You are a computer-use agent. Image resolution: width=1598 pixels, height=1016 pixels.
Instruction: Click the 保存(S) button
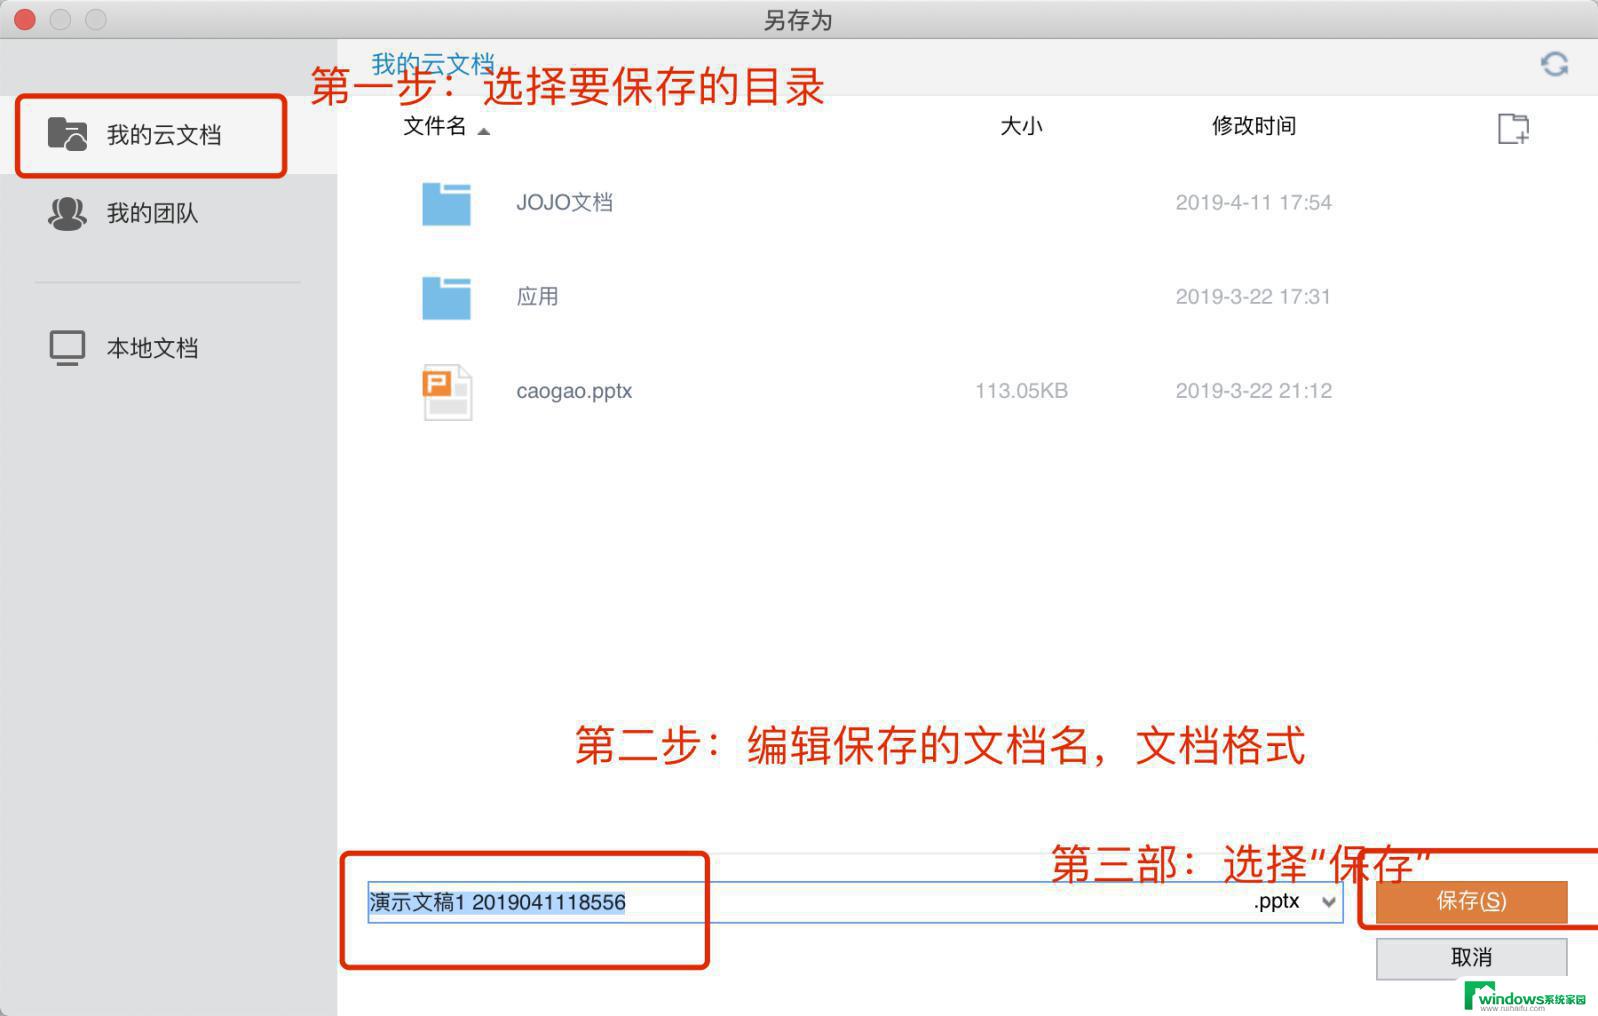point(1471,901)
